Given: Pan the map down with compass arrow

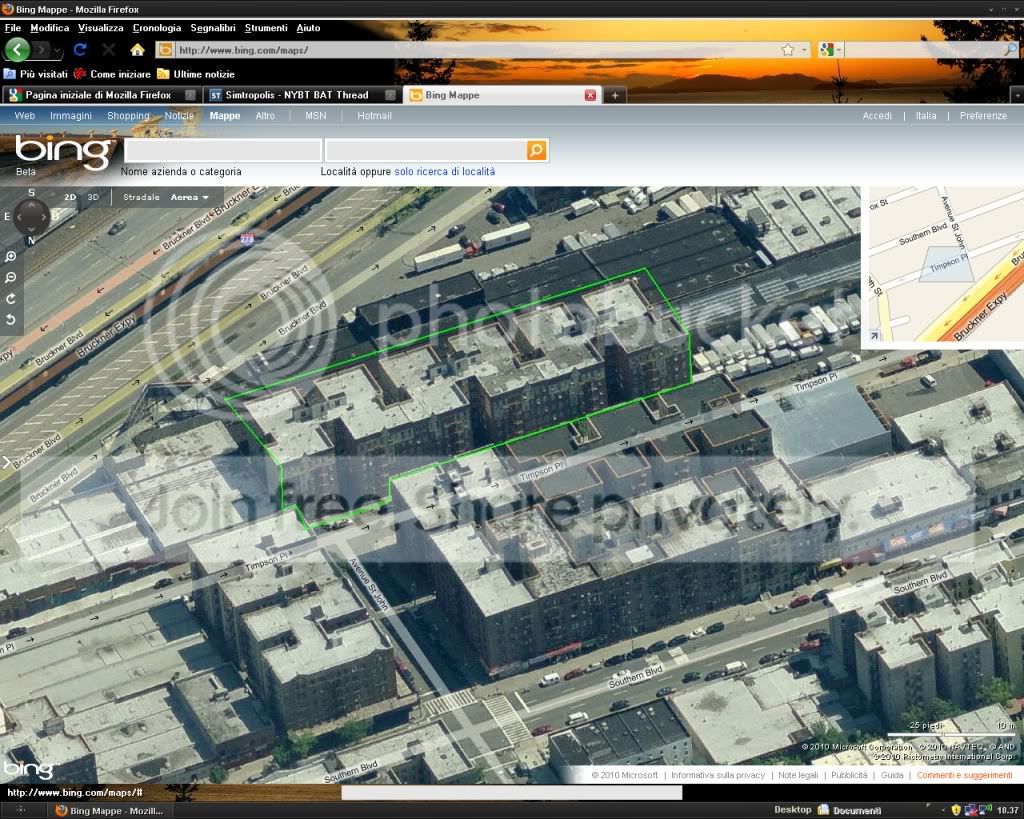Looking at the screenshot, I should click(31, 230).
